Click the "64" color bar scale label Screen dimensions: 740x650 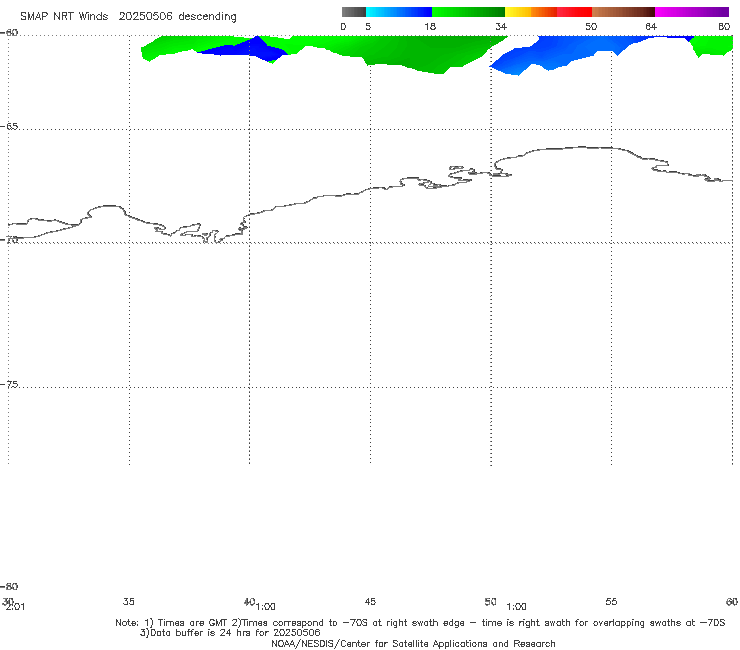(x=651, y=26)
